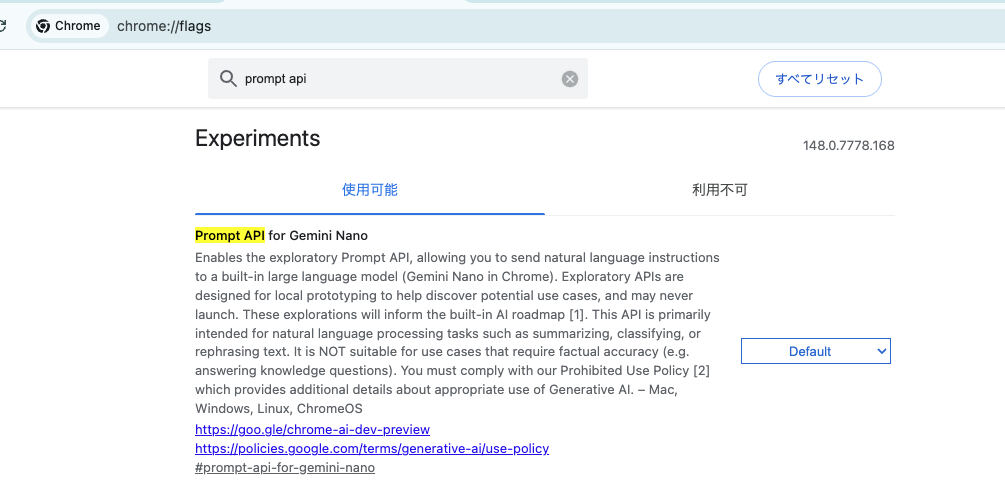Focus the 'prompt api' search field
Viewport: 1005px width, 500px height.
point(397,79)
